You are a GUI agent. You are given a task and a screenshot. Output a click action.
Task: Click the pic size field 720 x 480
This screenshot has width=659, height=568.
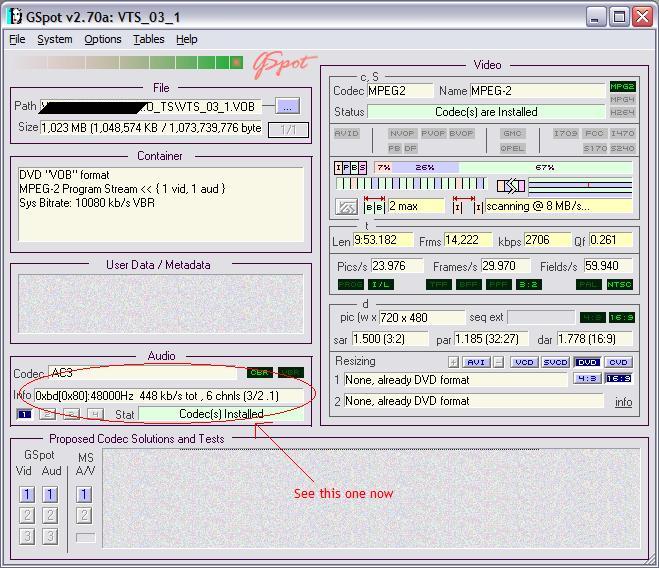tap(422, 318)
